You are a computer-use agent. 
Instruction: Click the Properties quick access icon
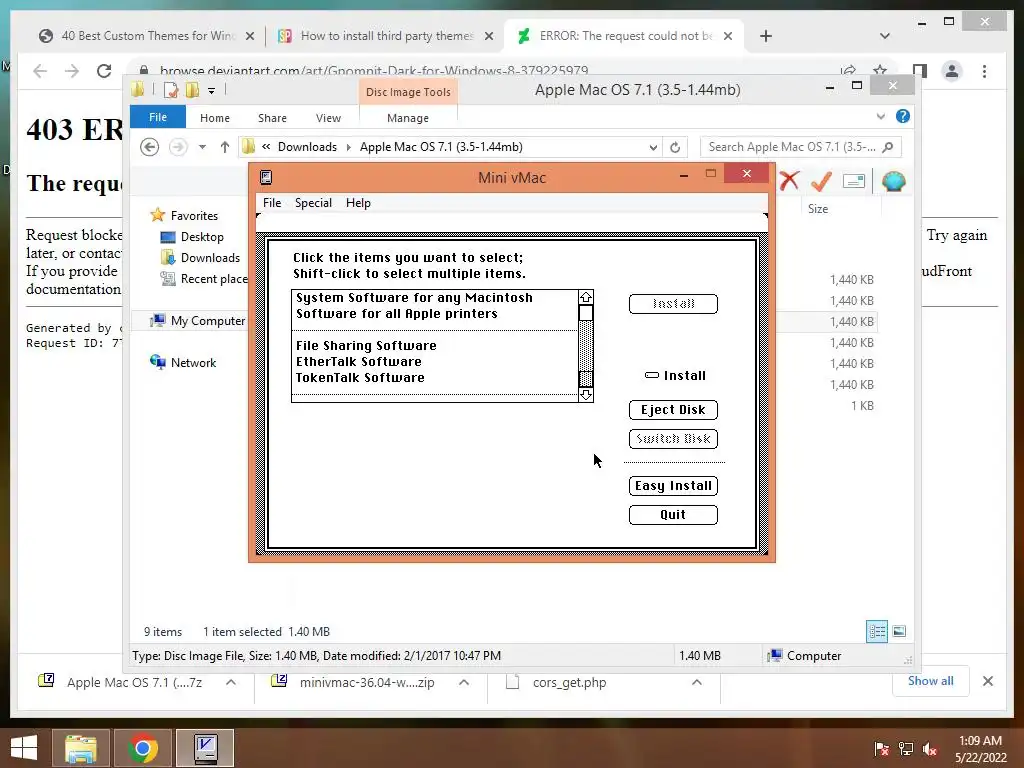click(x=171, y=90)
